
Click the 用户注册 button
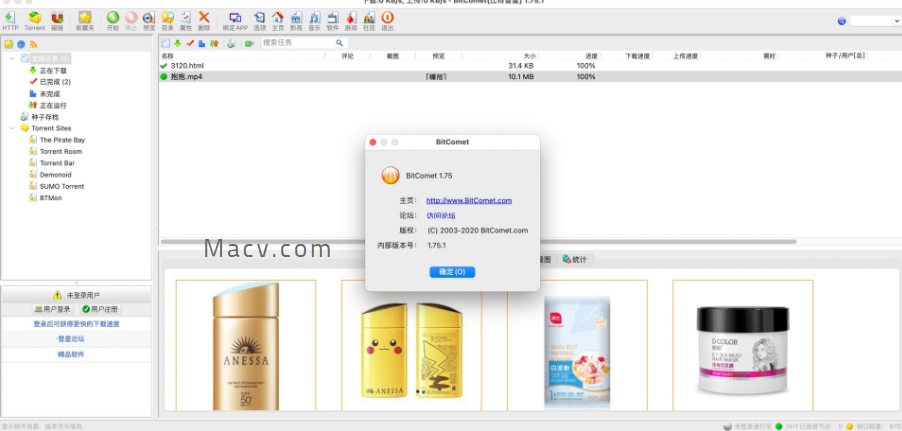pos(100,310)
